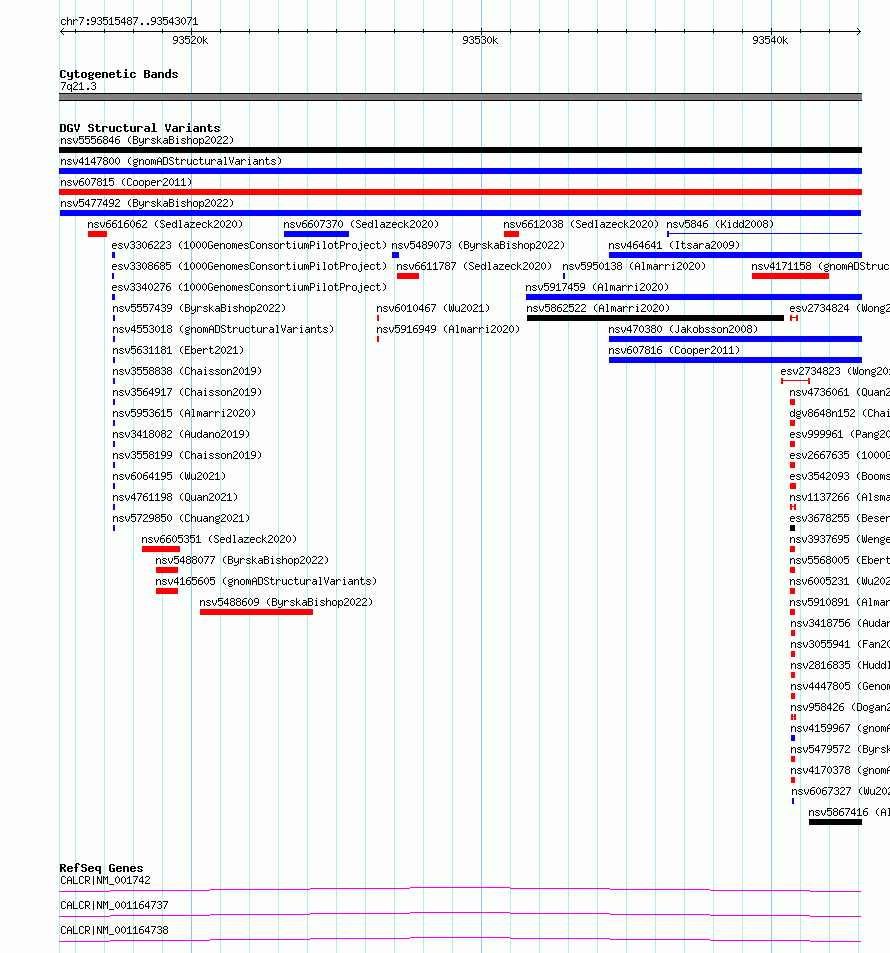890x953 pixels.
Task: Click the esv999961 Pang variant label
Action: click(840, 434)
